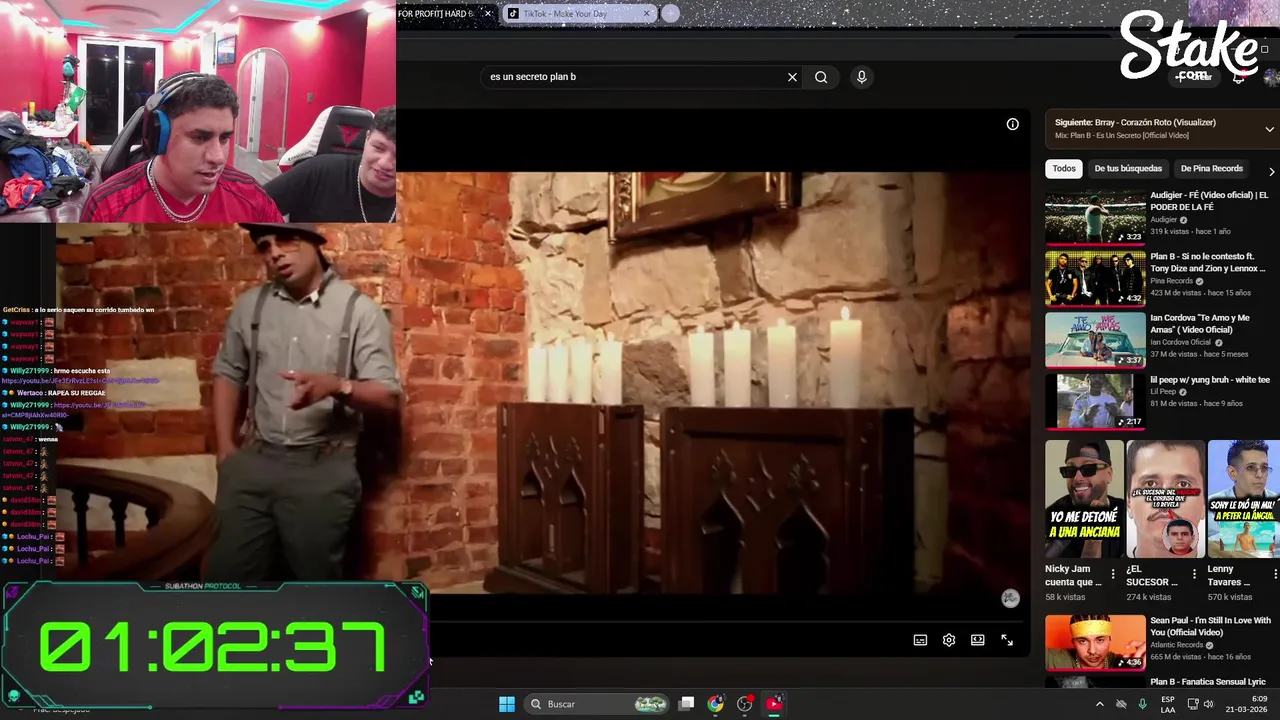Click the channel watermark on the video
The height and width of the screenshot is (720, 1280).
(1010, 598)
